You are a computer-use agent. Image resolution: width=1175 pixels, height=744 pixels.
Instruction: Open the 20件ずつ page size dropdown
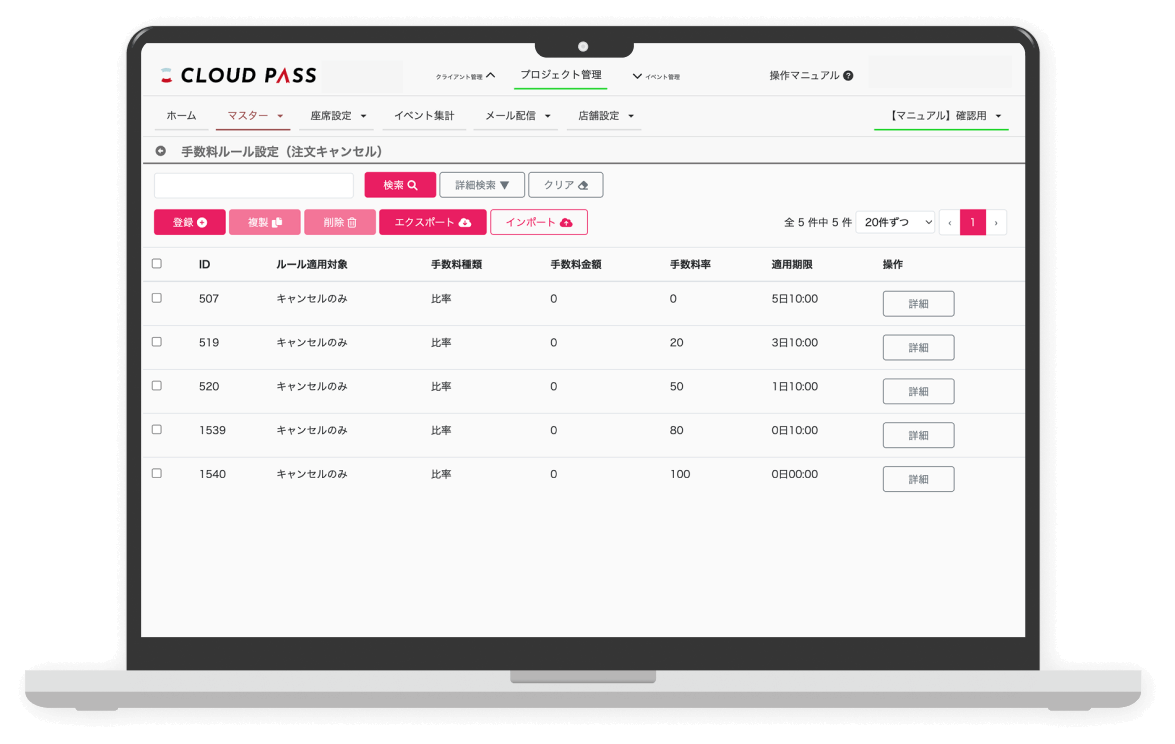(895, 222)
